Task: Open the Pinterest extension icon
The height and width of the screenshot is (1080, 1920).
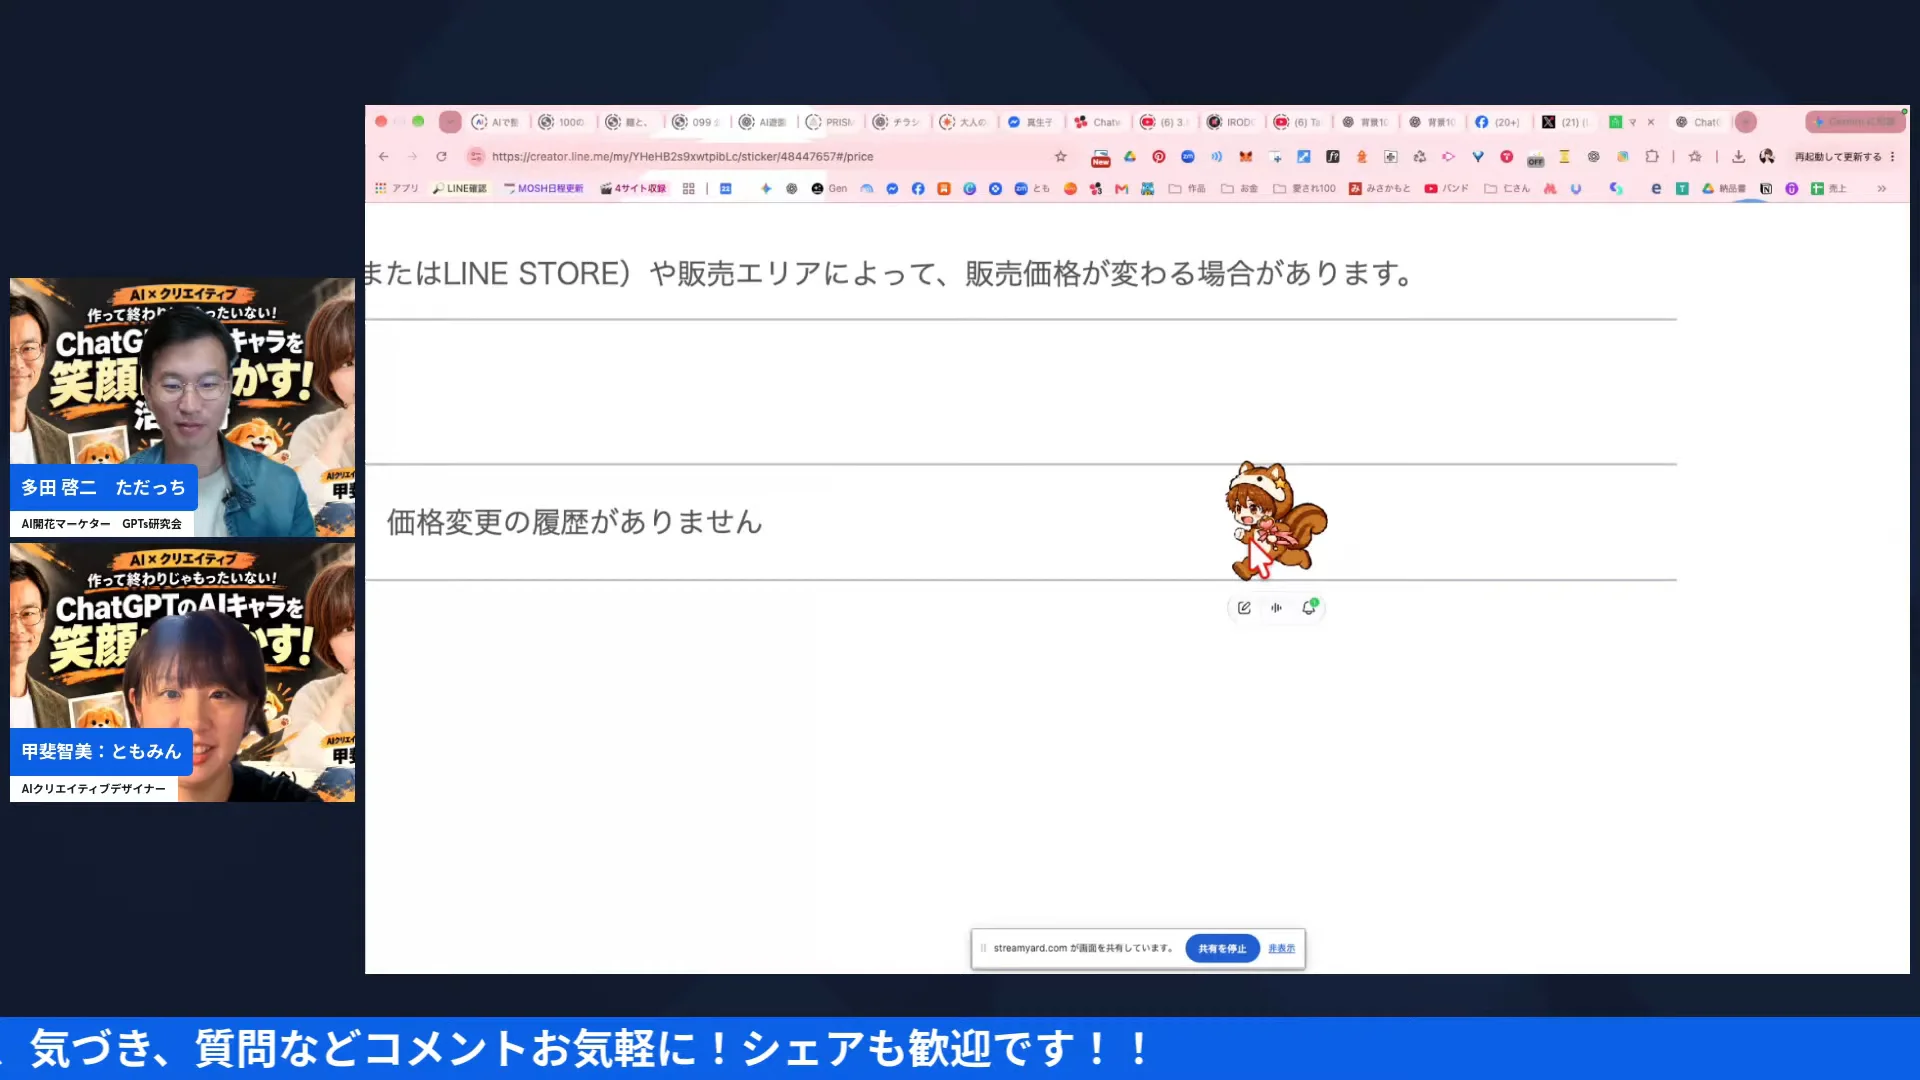Action: coord(1158,156)
